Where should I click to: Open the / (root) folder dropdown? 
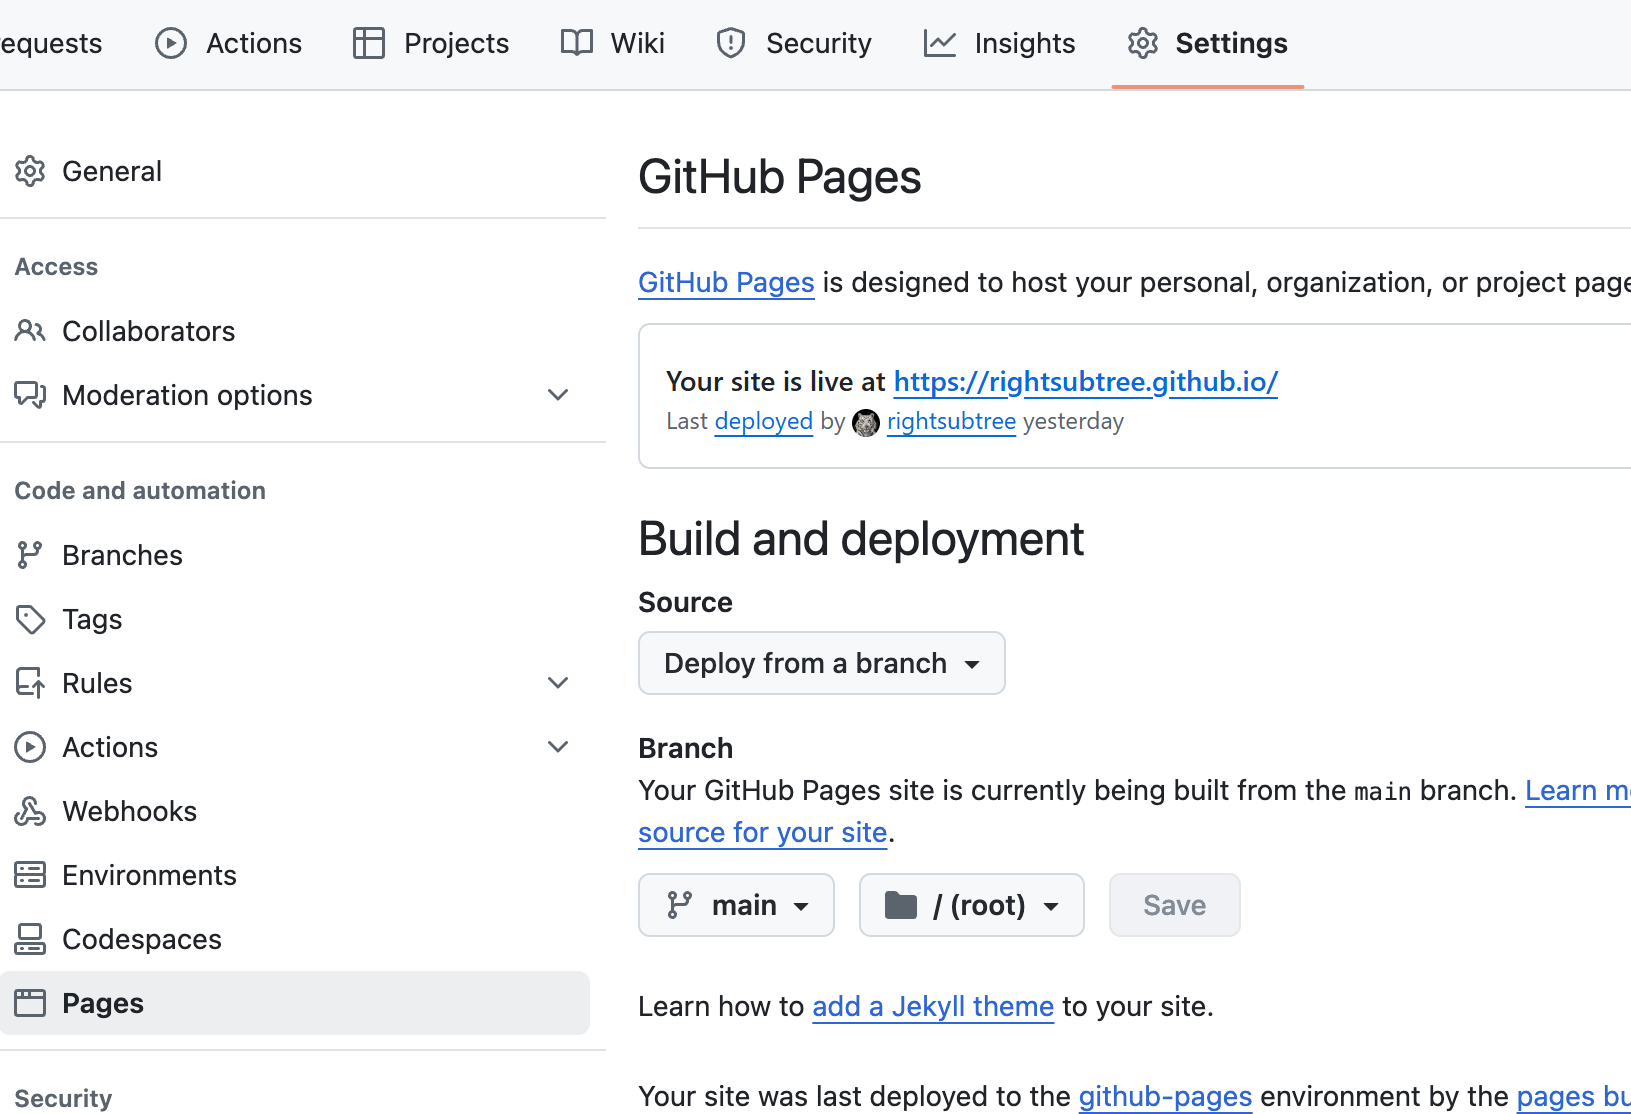coord(972,905)
